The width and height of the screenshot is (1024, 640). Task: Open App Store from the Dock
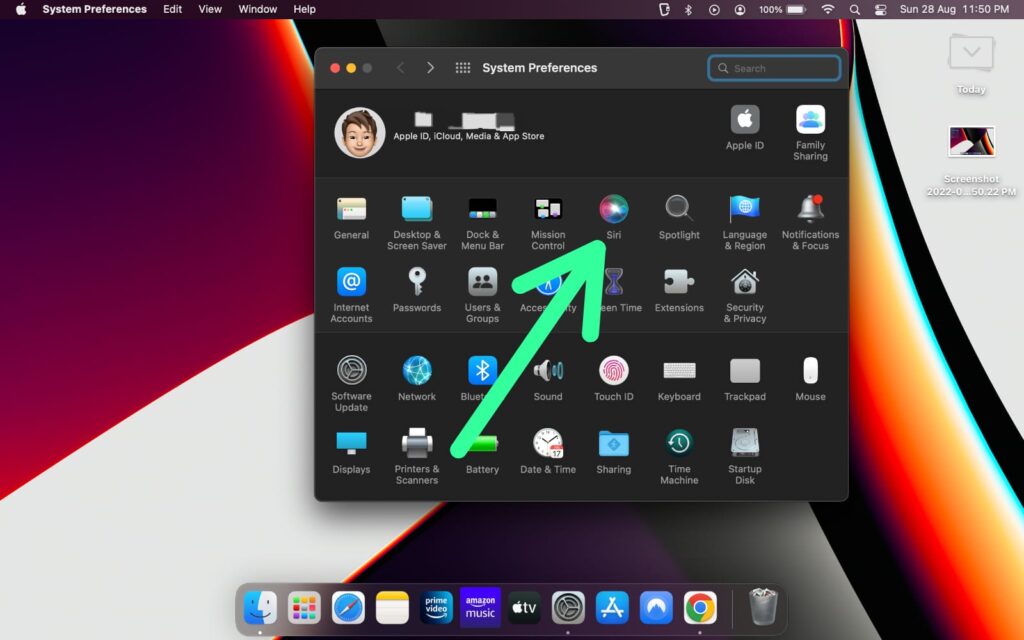(612, 608)
